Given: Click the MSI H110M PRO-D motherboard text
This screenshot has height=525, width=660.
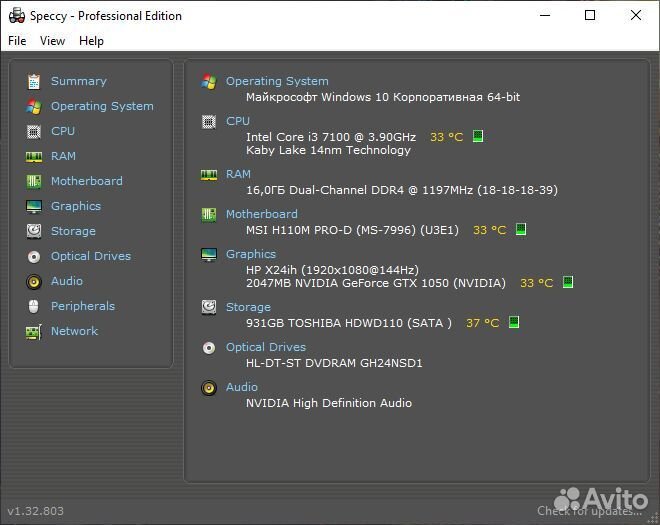Looking at the screenshot, I should point(352,230).
